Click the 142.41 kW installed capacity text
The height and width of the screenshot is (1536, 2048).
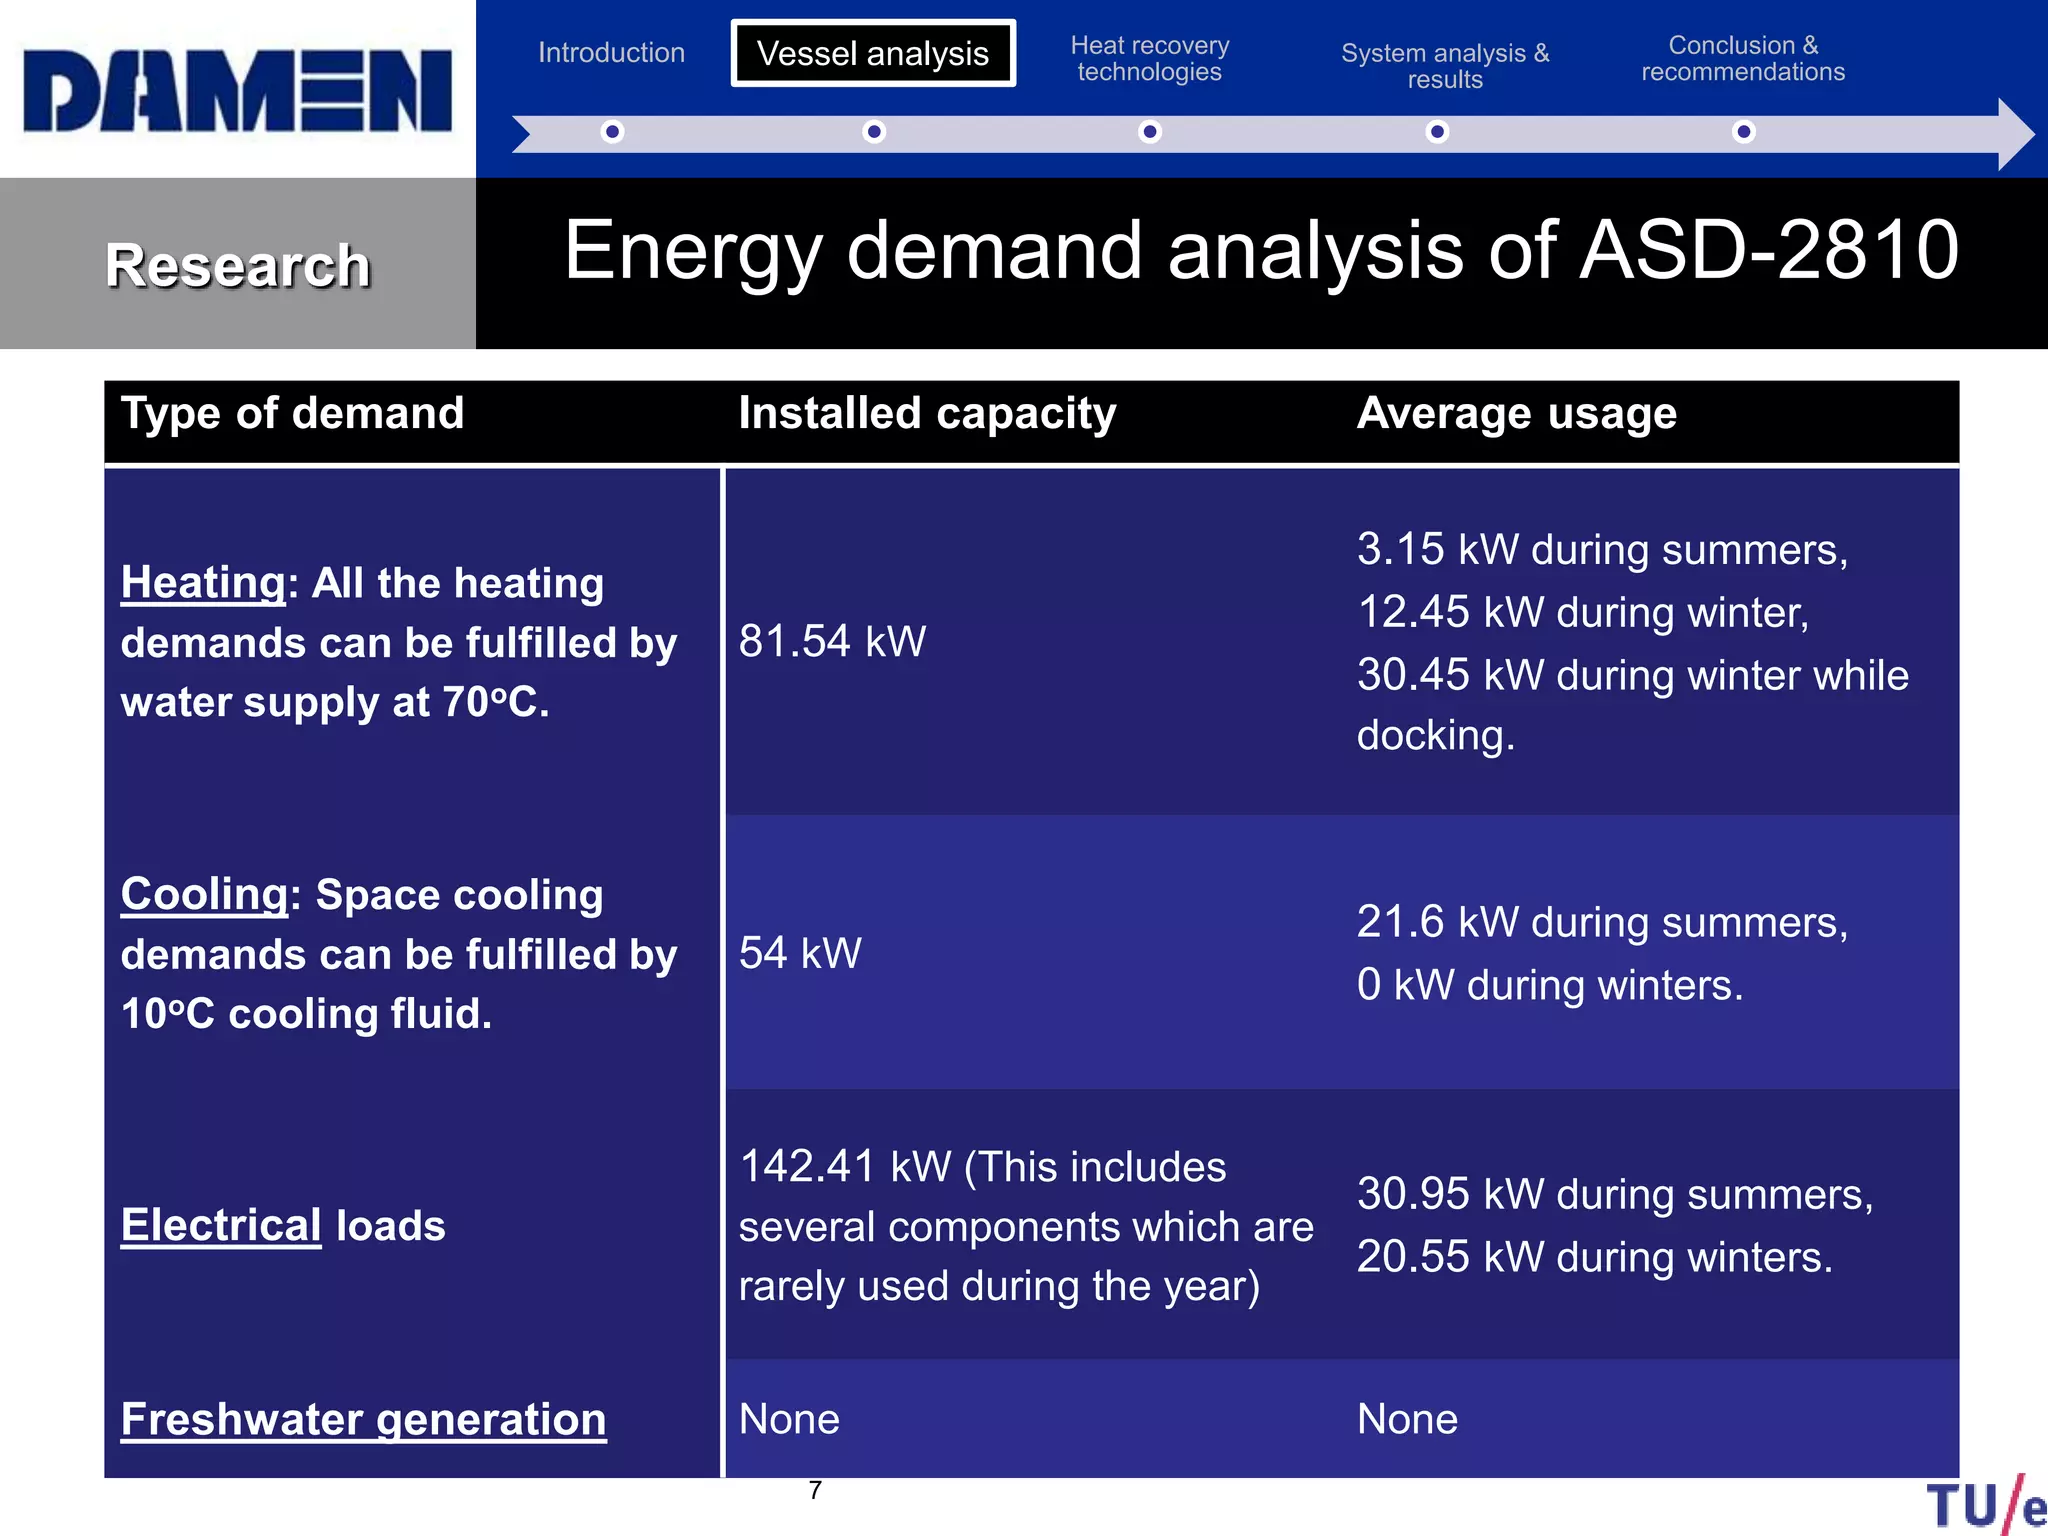point(1026,1226)
